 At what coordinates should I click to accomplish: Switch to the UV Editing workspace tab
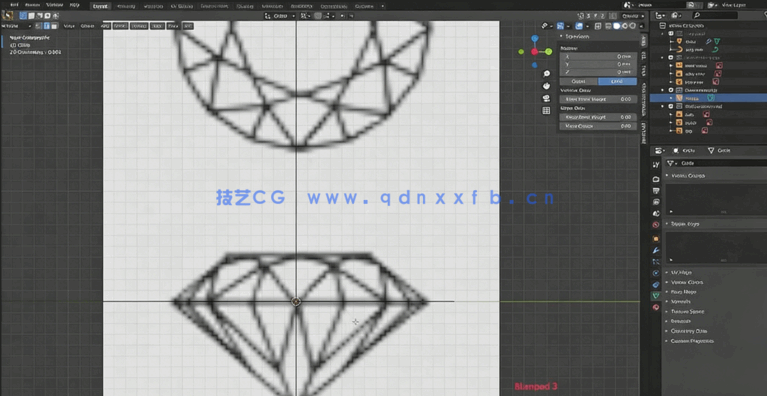181,6
